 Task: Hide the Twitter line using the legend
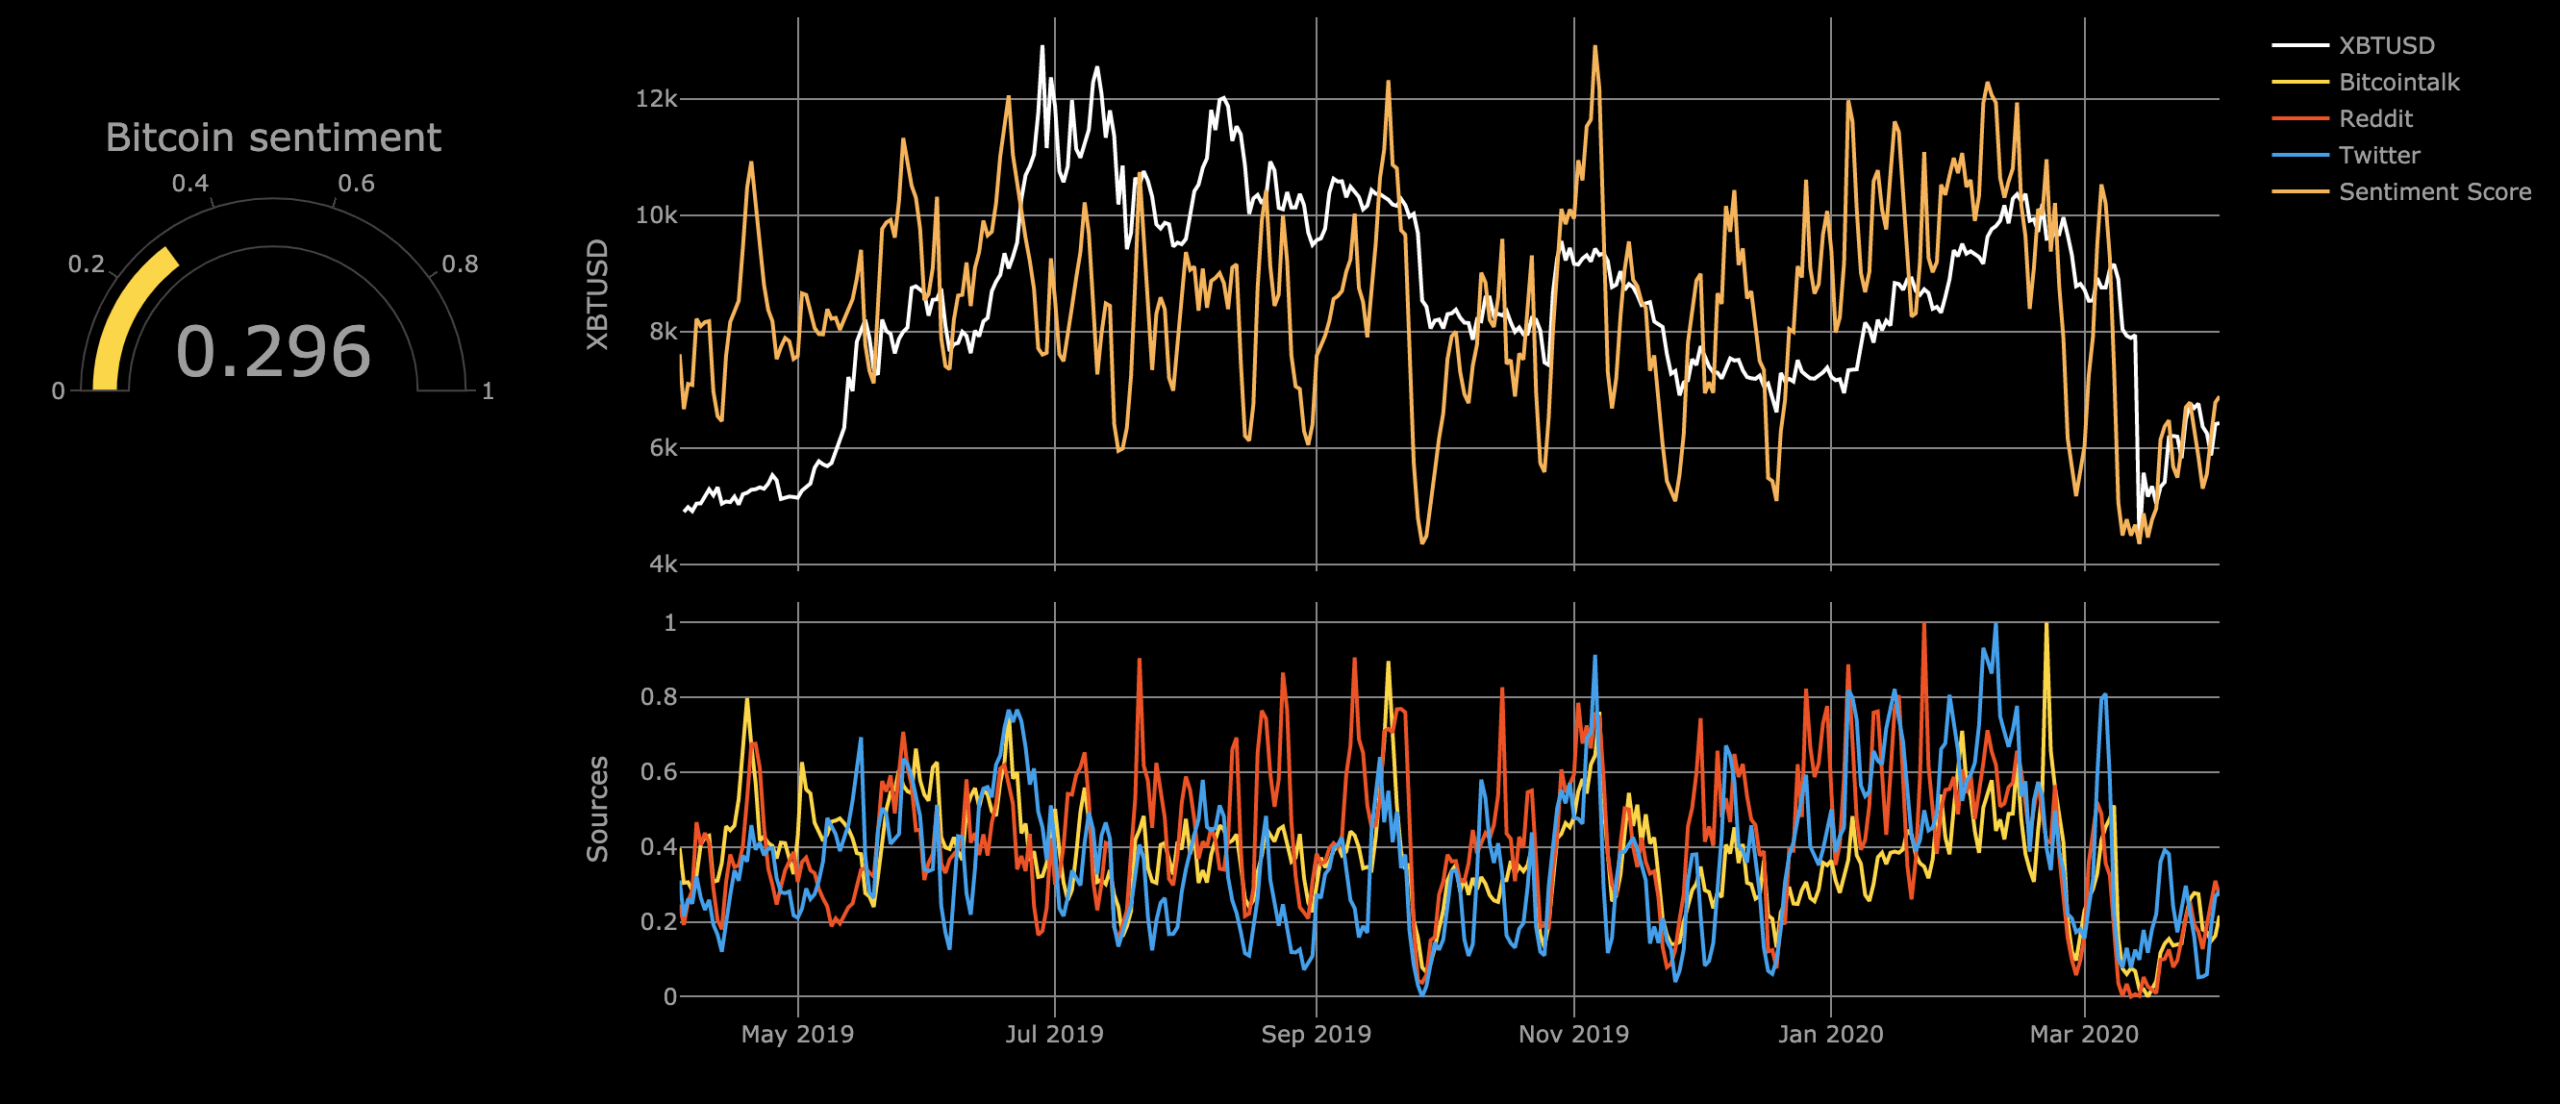(2380, 155)
